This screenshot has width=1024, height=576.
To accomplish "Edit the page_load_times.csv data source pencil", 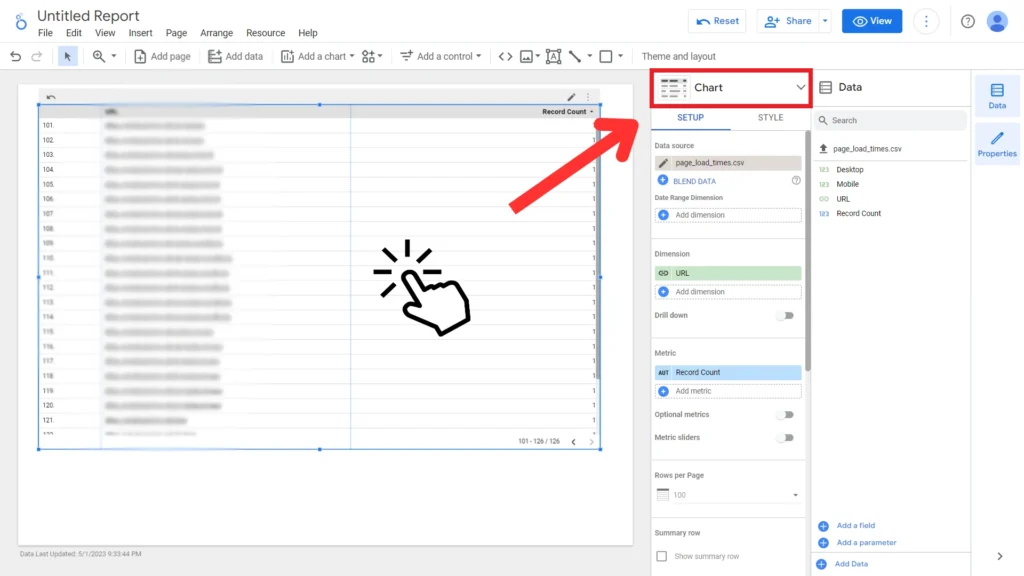I will pyautogui.click(x=663, y=163).
